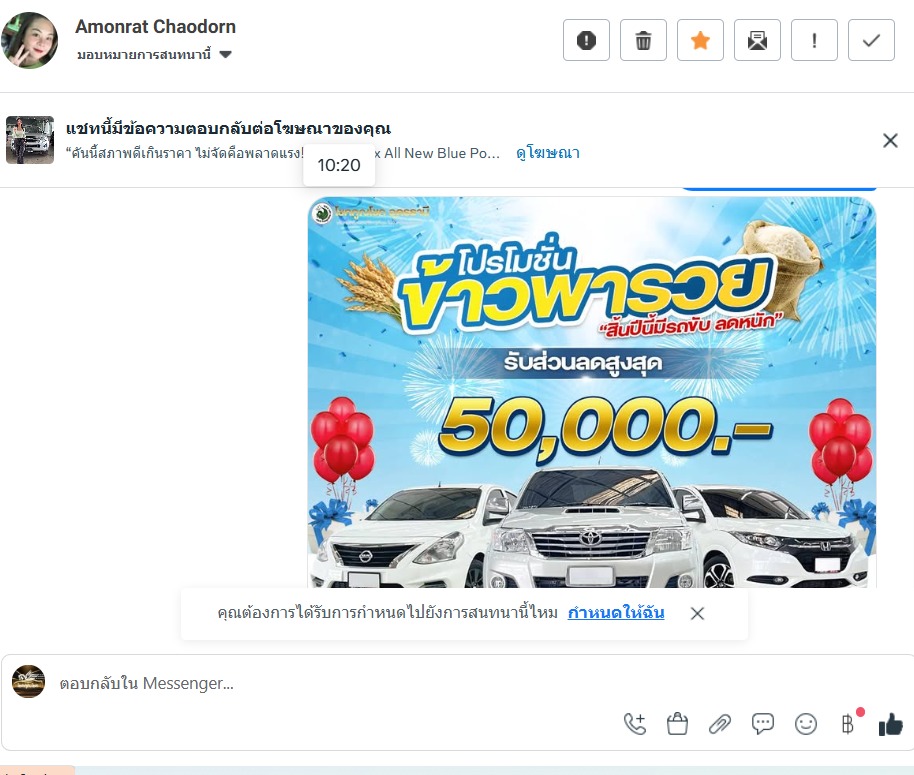Mark conversation as unread envelope icon
This screenshot has height=775, width=914.
tap(757, 40)
